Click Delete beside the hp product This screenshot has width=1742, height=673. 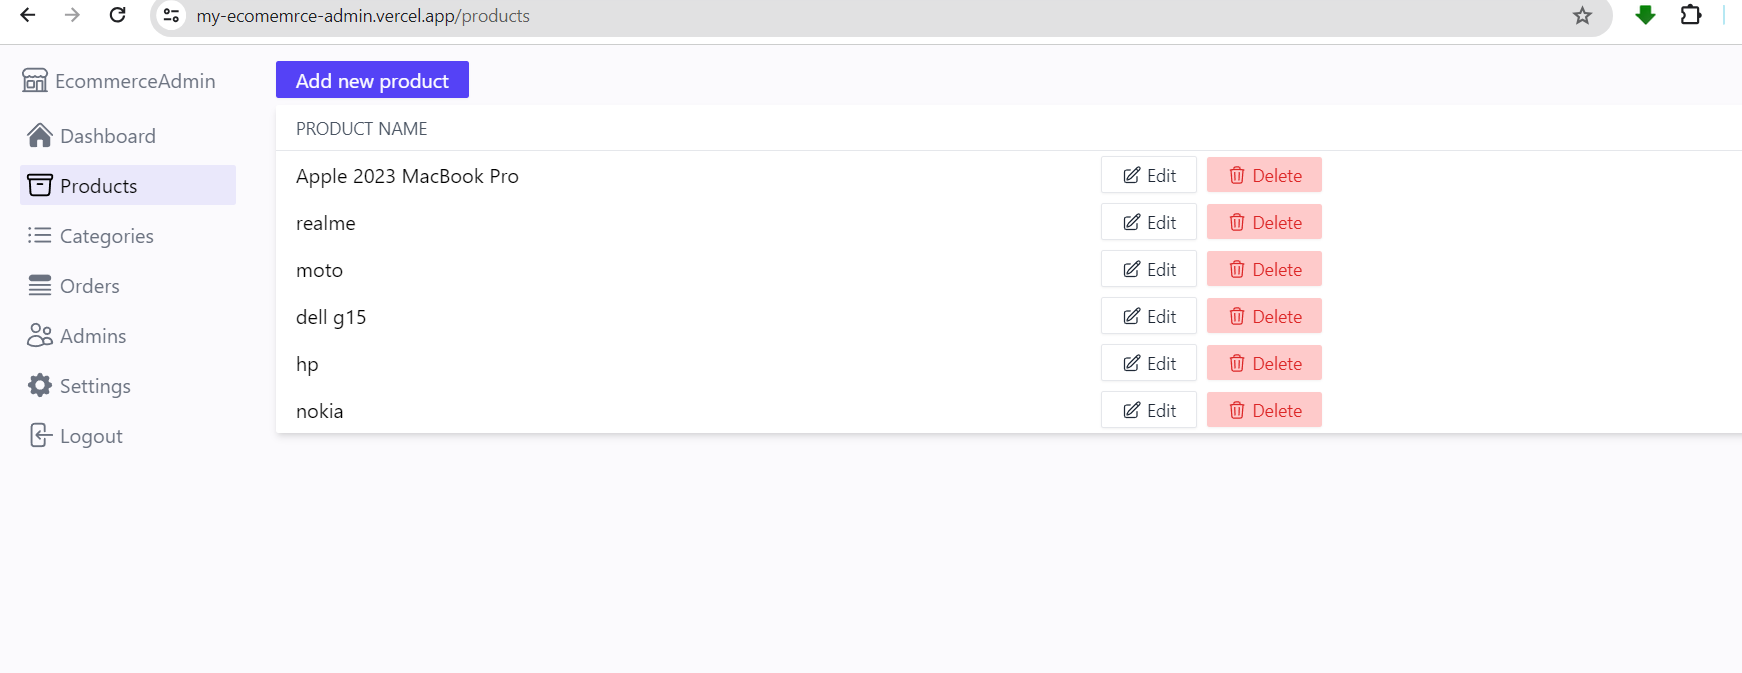(x=1264, y=362)
